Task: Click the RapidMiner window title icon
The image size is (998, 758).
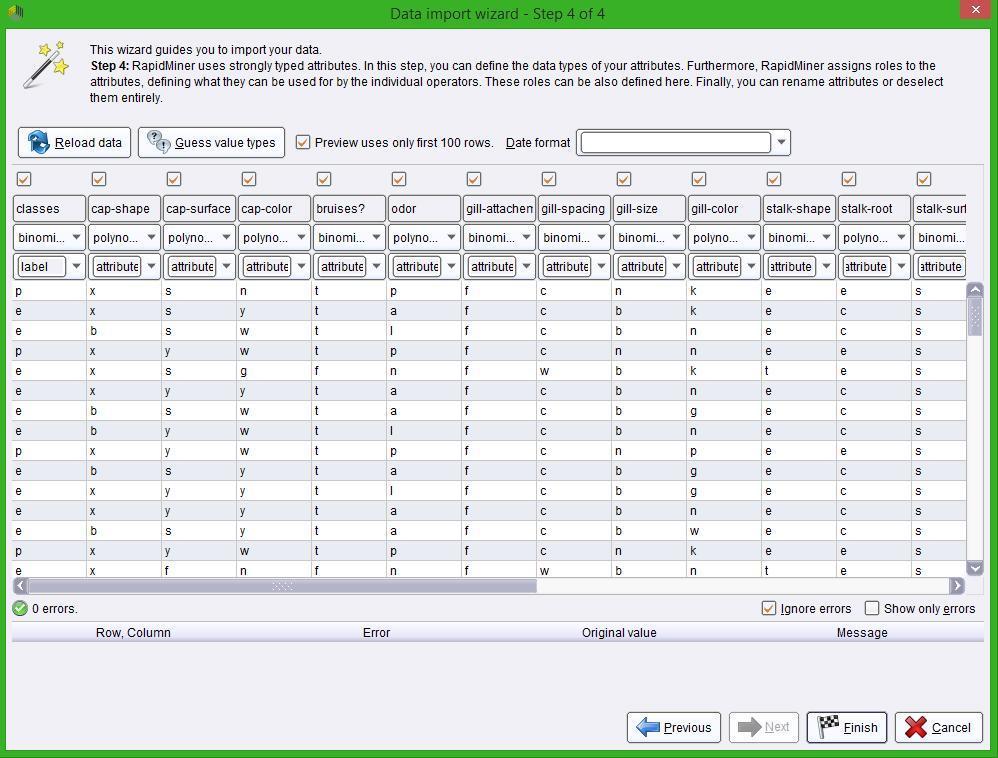Action: coord(15,12)
